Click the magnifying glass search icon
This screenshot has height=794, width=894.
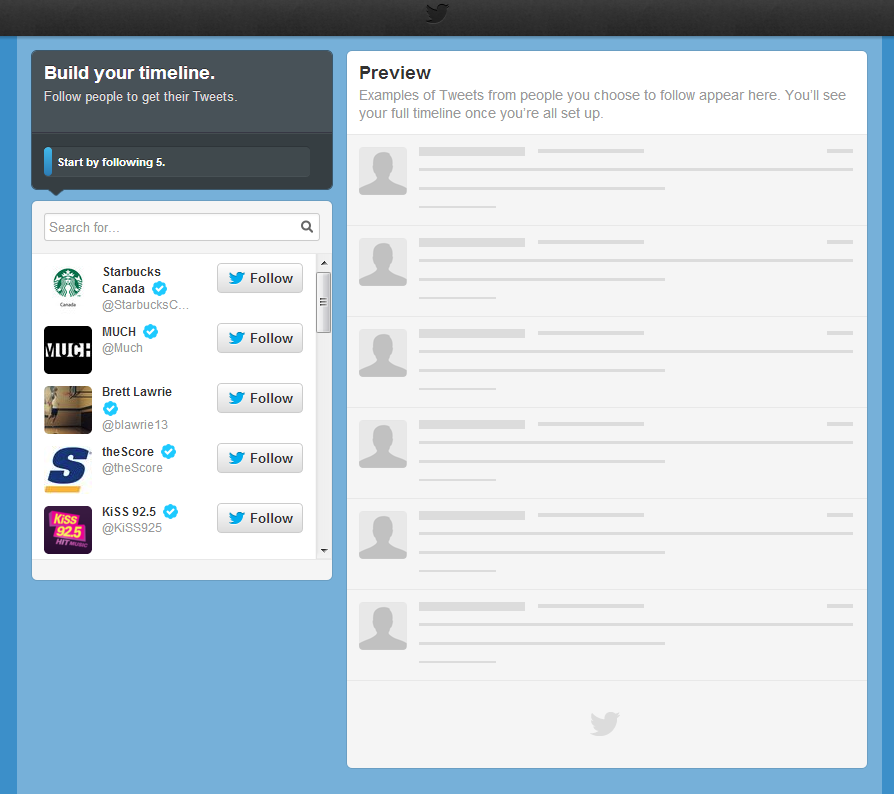tap(307, 227)
